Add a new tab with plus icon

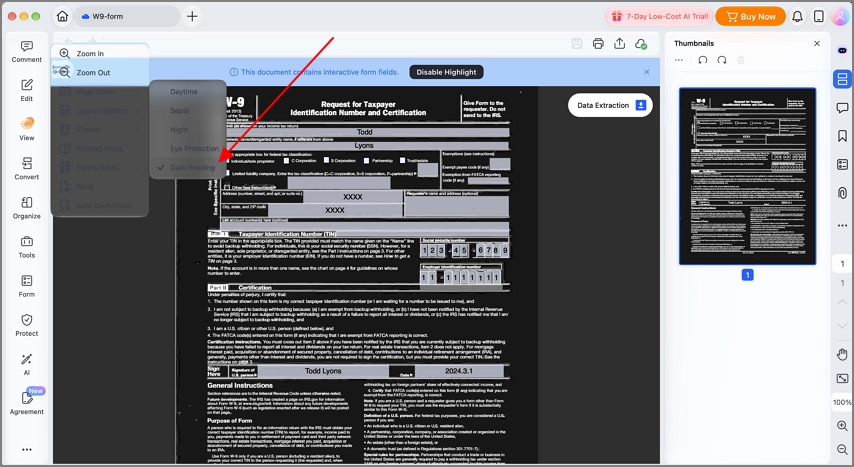pos(192,16)
